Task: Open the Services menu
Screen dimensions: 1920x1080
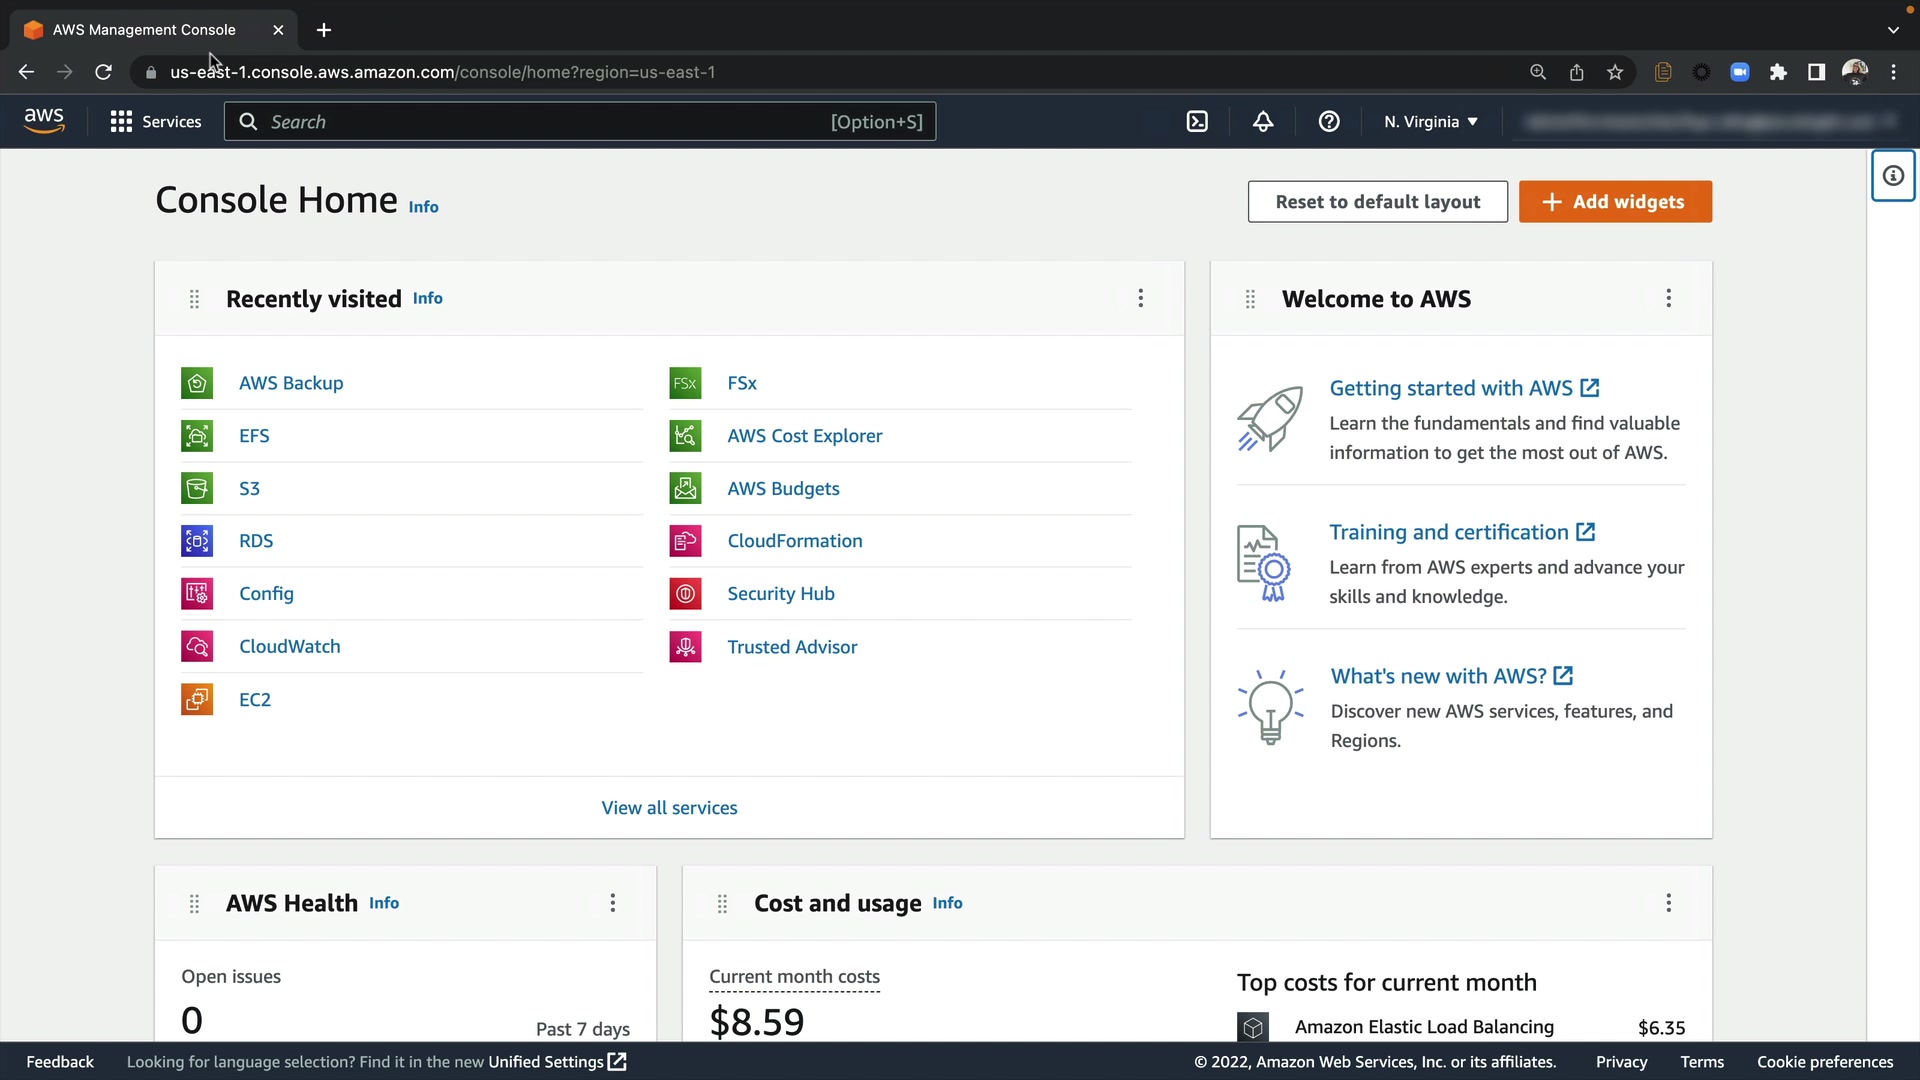Action: point(156,122)
